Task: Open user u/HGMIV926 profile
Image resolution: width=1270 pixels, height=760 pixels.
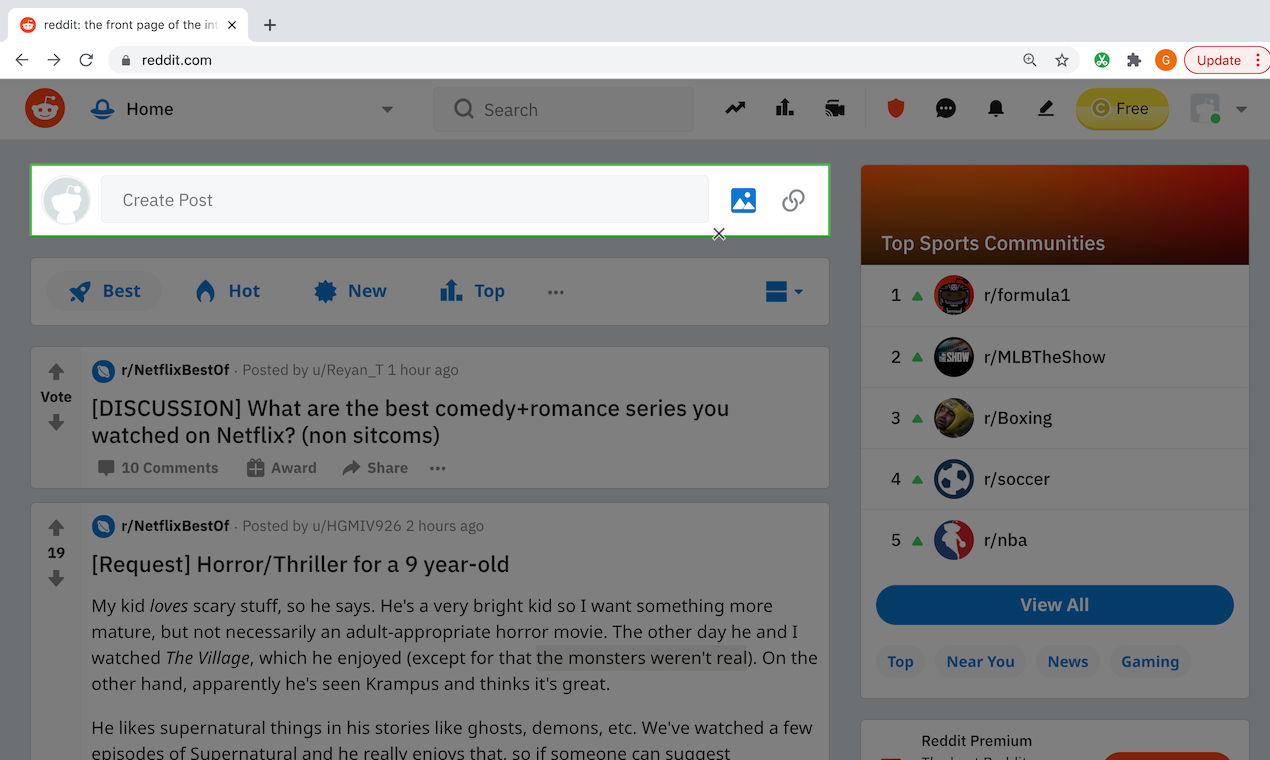Action: [x=356, y=526]
